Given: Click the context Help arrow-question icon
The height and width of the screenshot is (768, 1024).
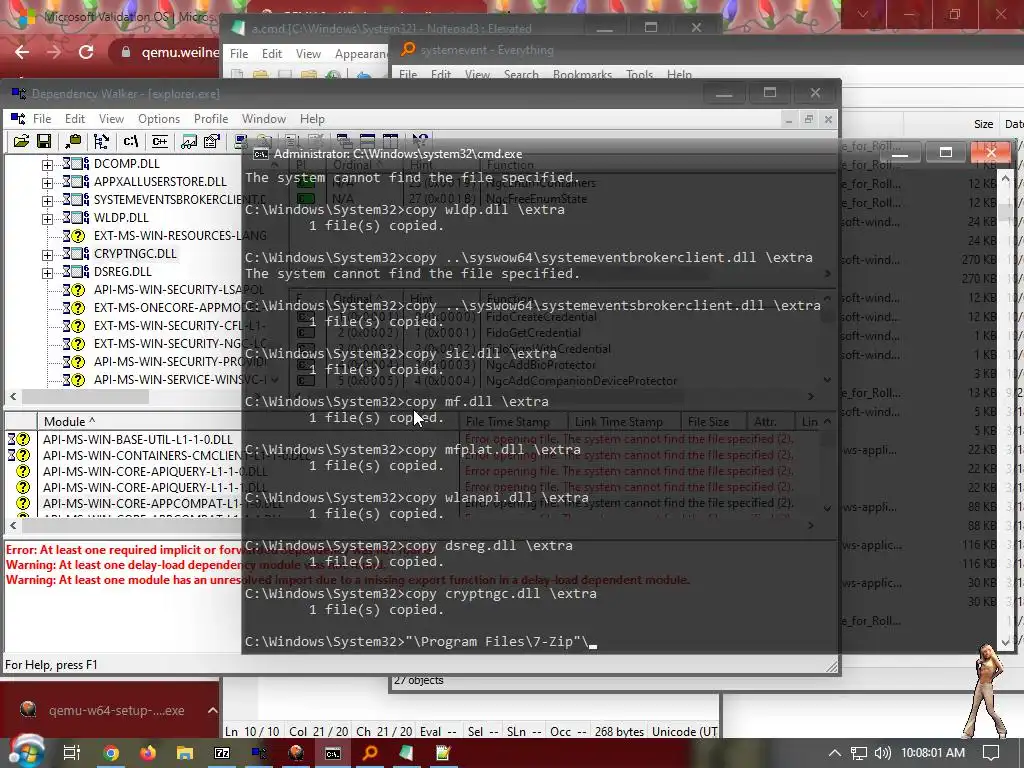Looking at the screenshot, I should [x=420, y=141].
